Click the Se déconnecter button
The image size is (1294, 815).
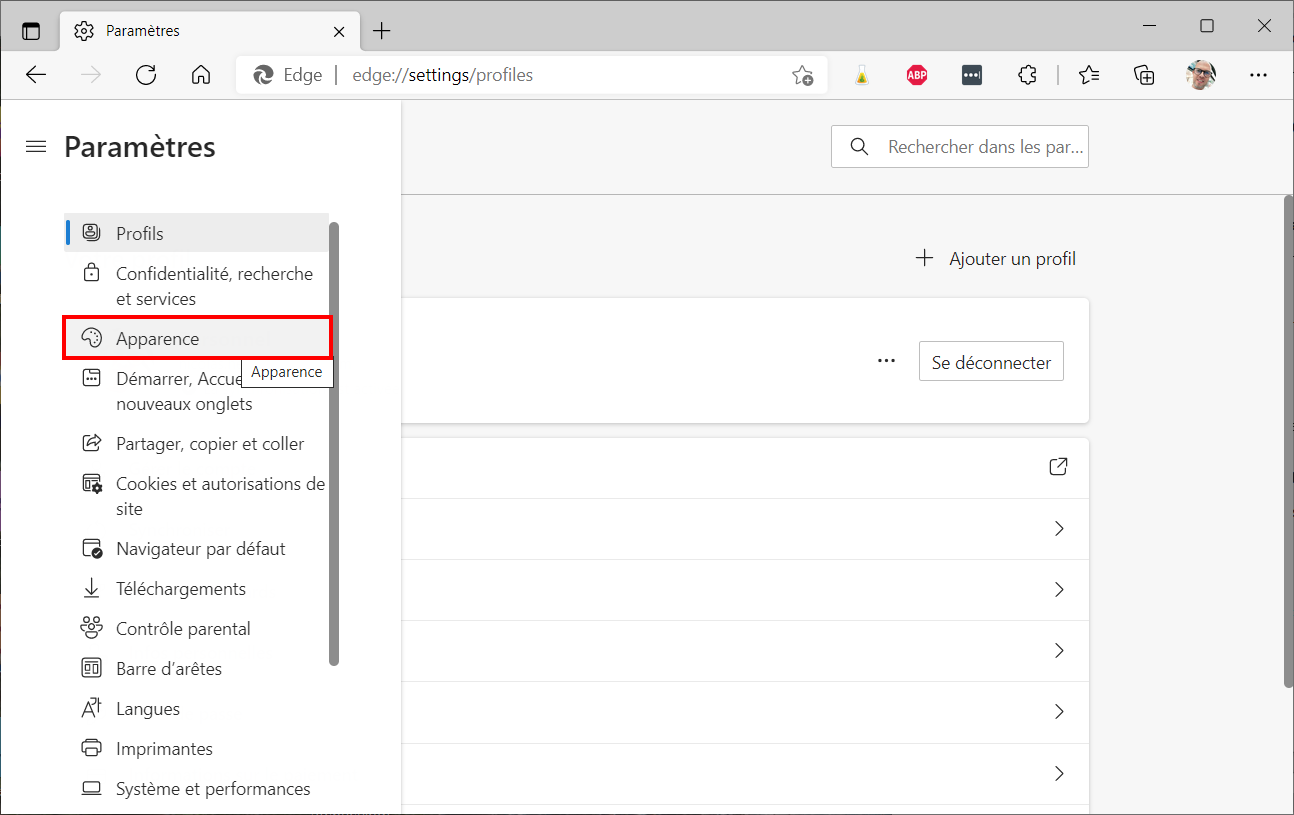pyautogui.click(x=991, y=362)
